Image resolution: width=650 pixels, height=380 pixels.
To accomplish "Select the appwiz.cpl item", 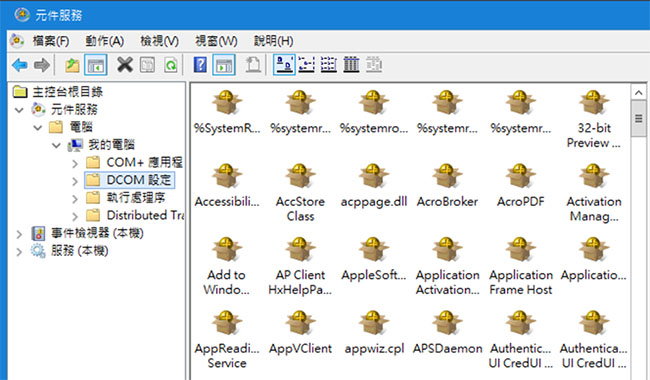I will [x=374, y=332].
